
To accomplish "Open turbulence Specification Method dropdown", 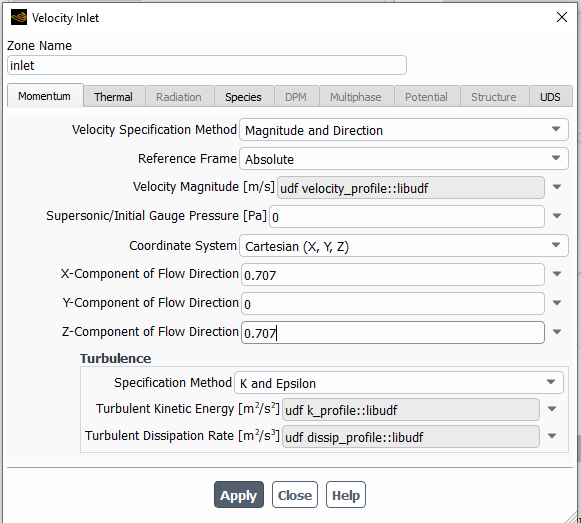I will click(399, 383).
